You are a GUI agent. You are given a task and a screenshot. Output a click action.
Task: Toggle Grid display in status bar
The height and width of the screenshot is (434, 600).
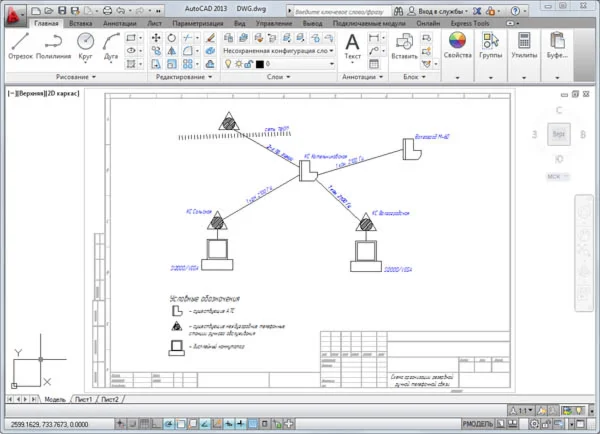(x=144, y=424)
